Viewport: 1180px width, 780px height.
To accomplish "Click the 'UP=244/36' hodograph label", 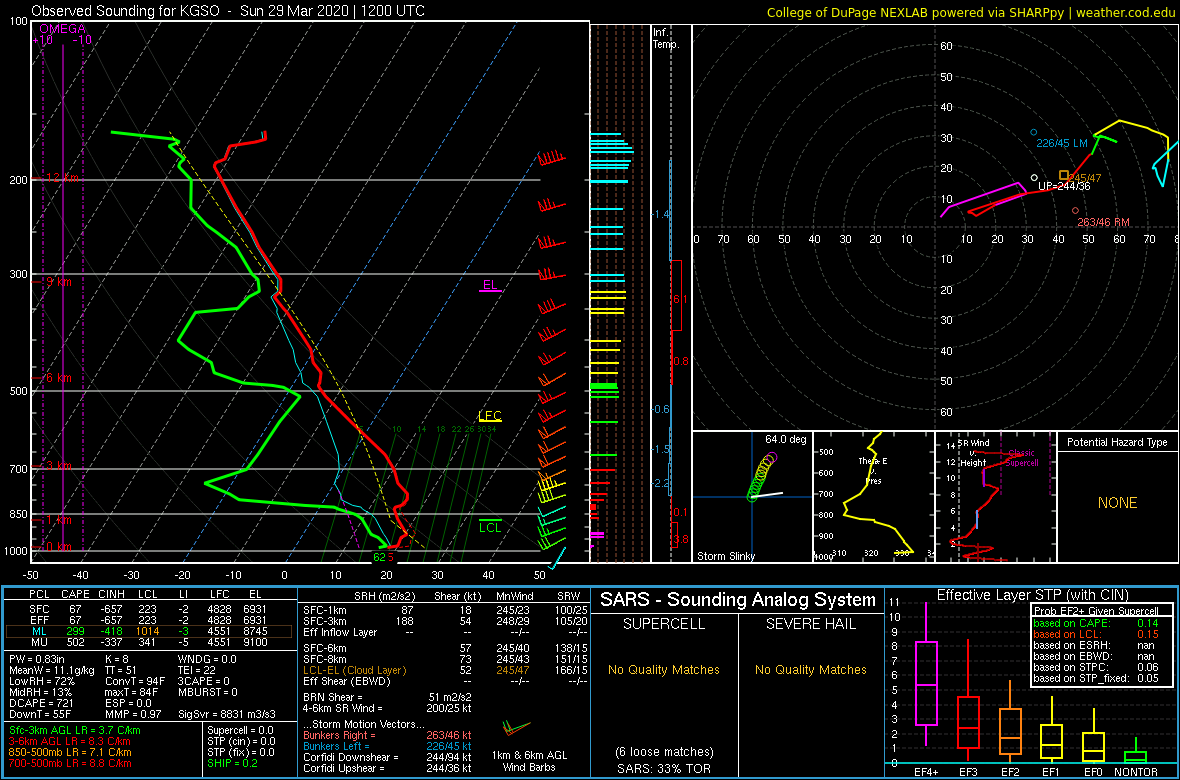I will coord(1063,186).
